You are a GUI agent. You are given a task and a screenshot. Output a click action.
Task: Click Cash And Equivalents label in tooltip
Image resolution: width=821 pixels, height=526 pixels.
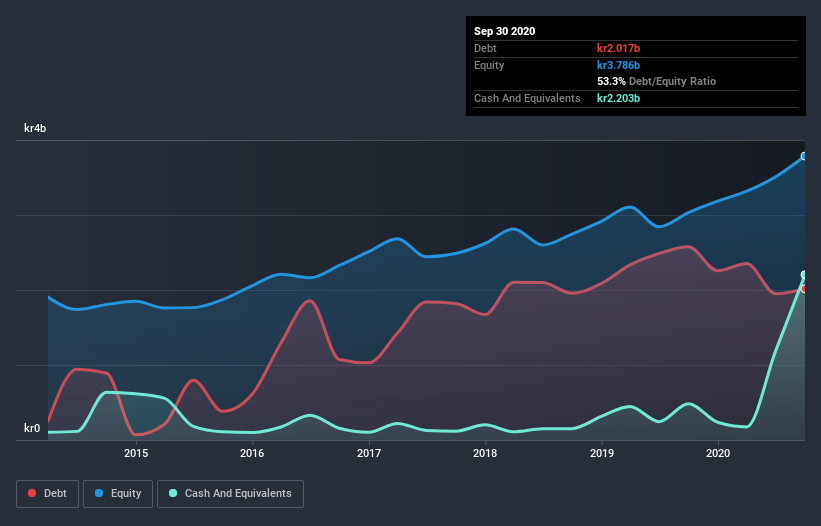[527, 98]
